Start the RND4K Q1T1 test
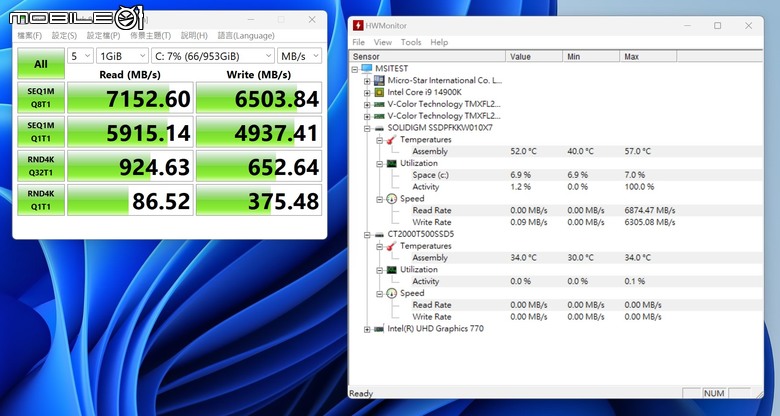The image size is (780, 416). coord(41,200)
